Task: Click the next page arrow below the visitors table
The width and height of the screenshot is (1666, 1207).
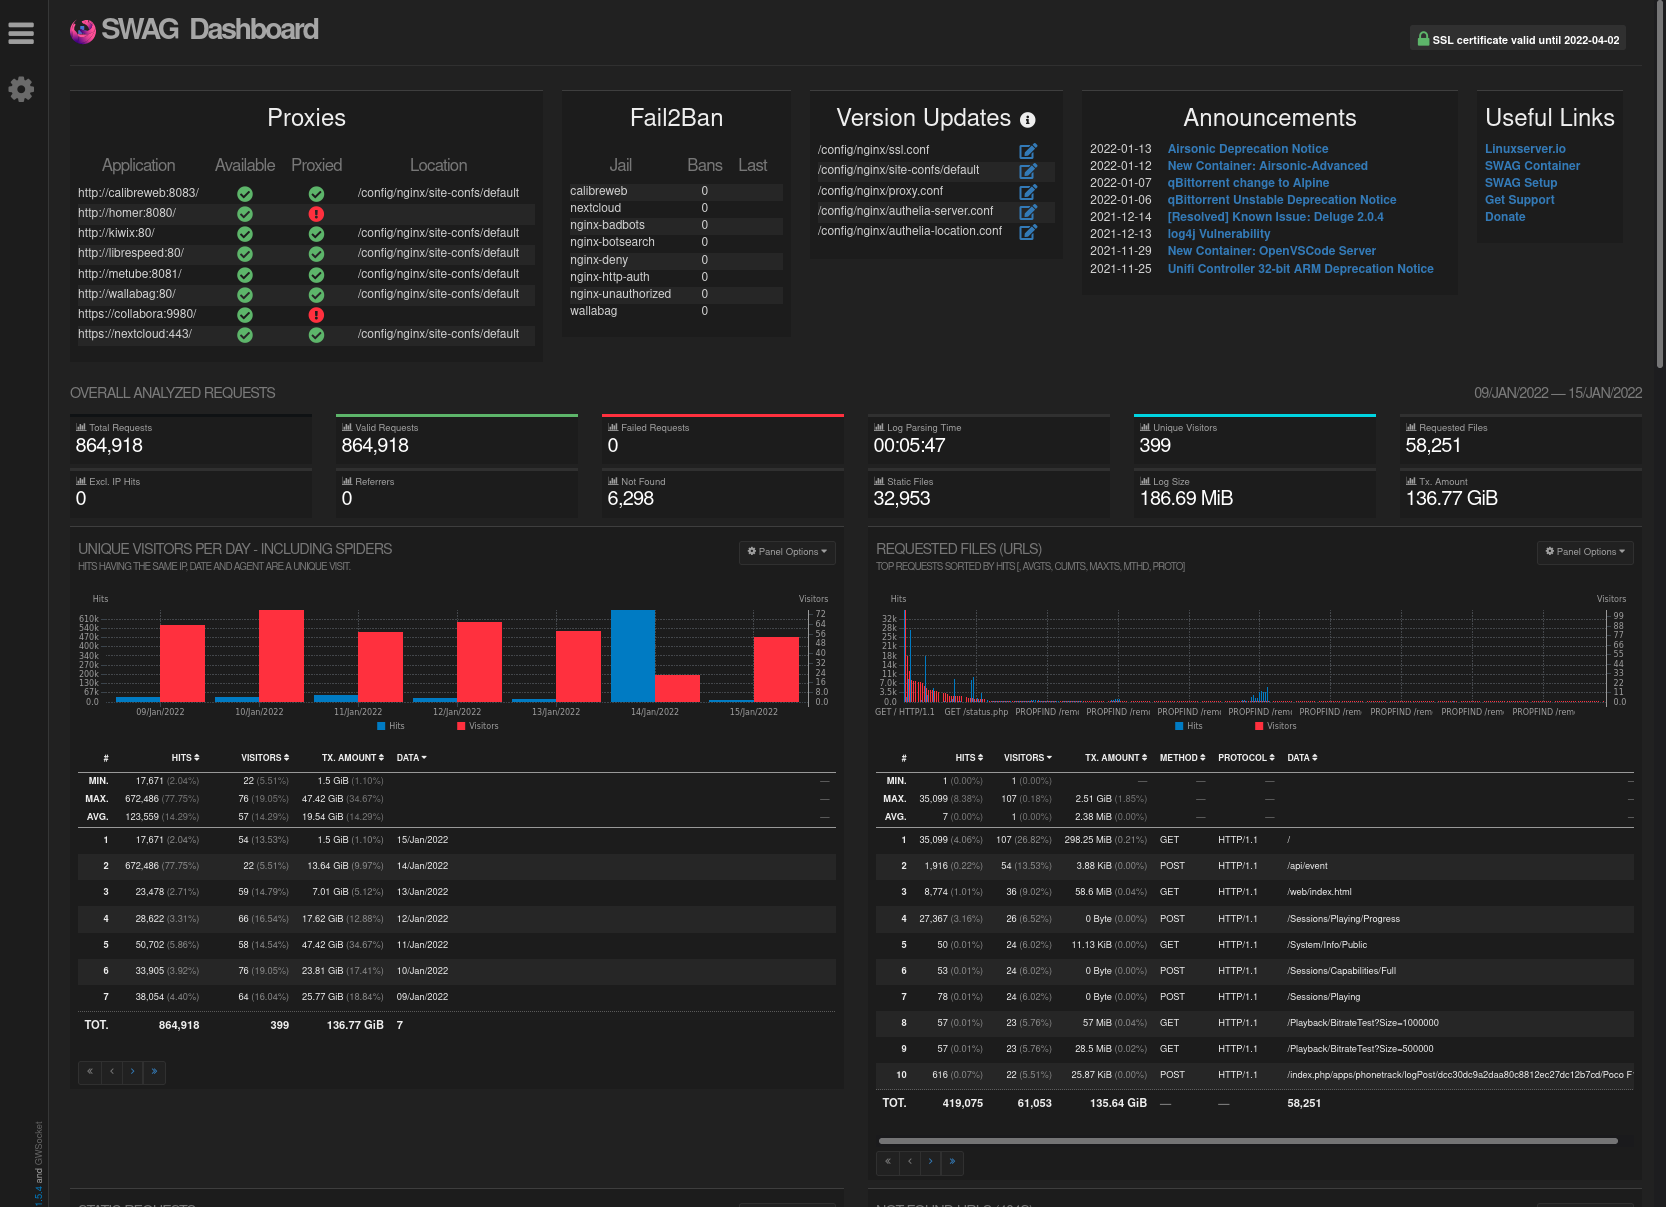Action: 132,1072
